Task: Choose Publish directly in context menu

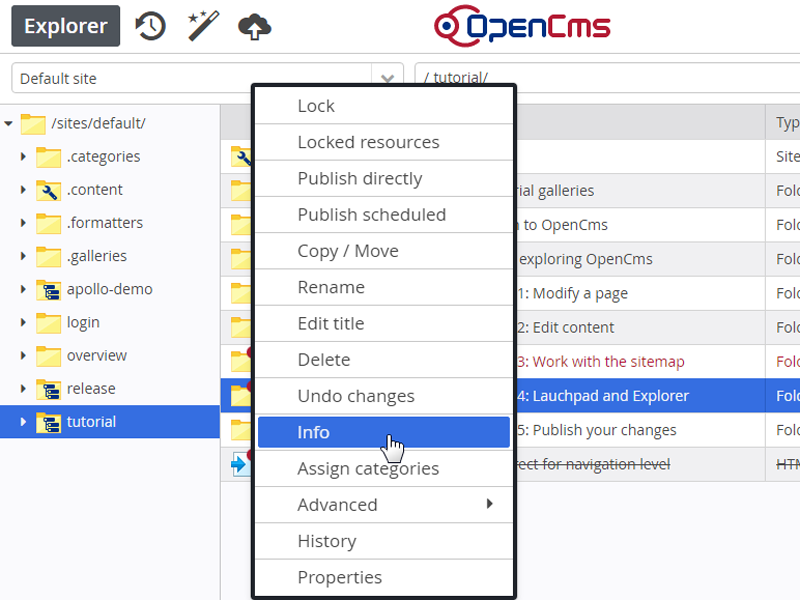Action: coord(359,178)
